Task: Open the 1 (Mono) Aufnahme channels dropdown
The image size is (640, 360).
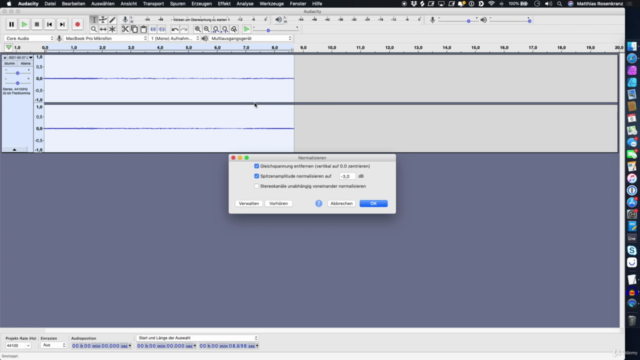Action: pos(175,38)
